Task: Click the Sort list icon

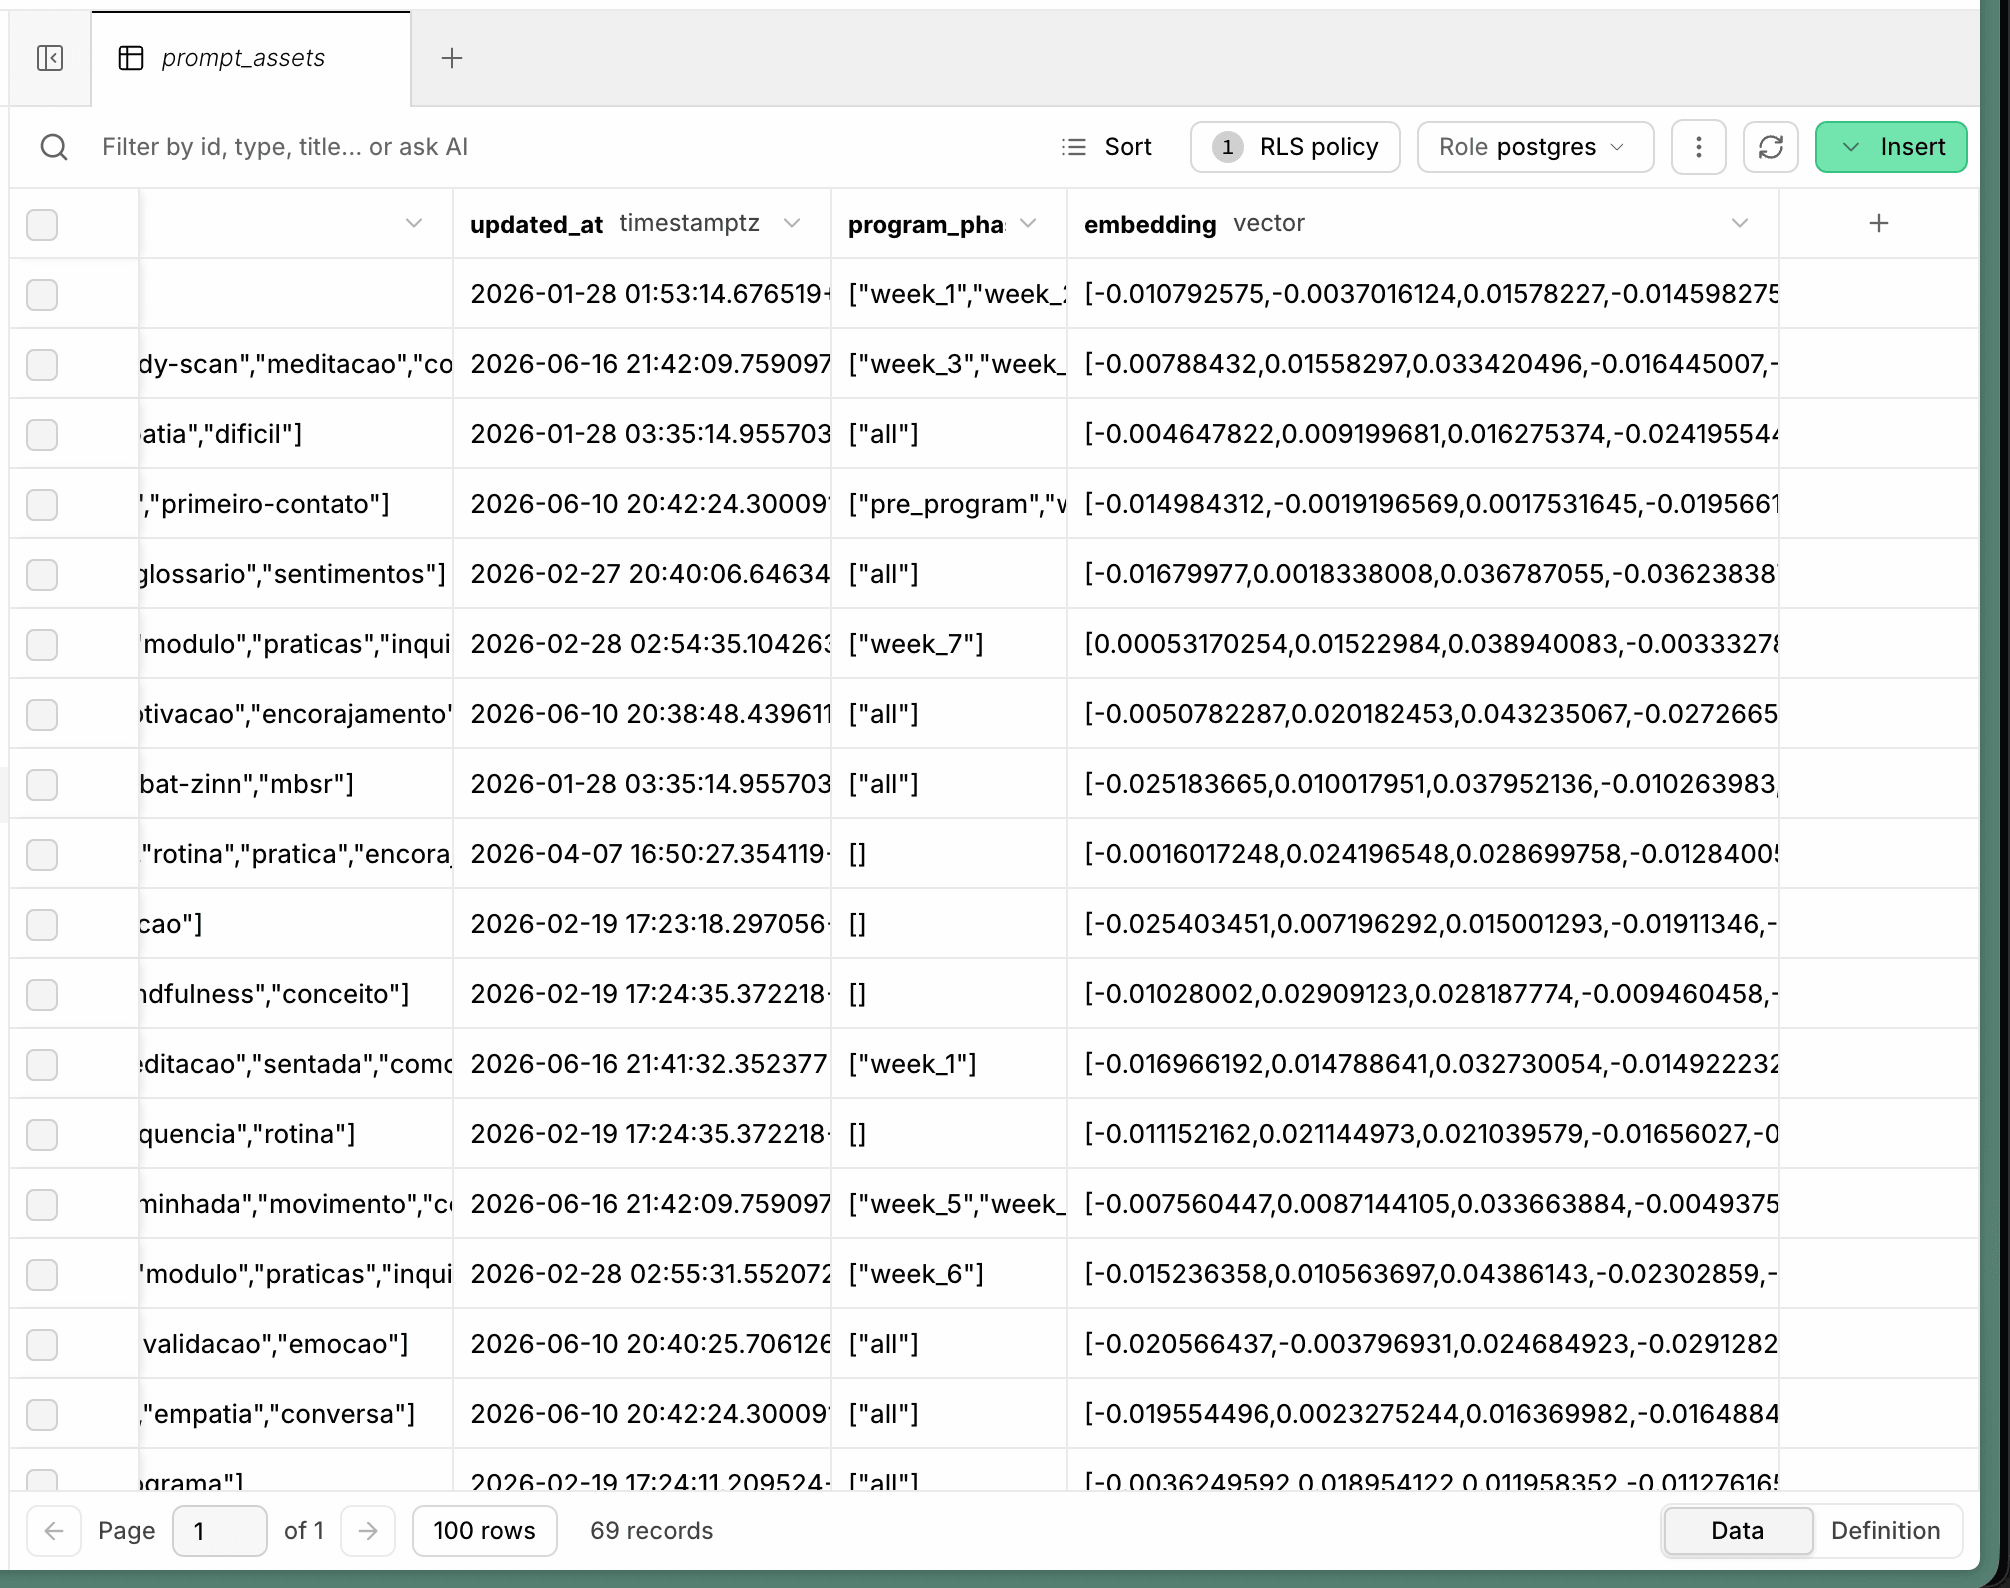Action: [1074, 147]
